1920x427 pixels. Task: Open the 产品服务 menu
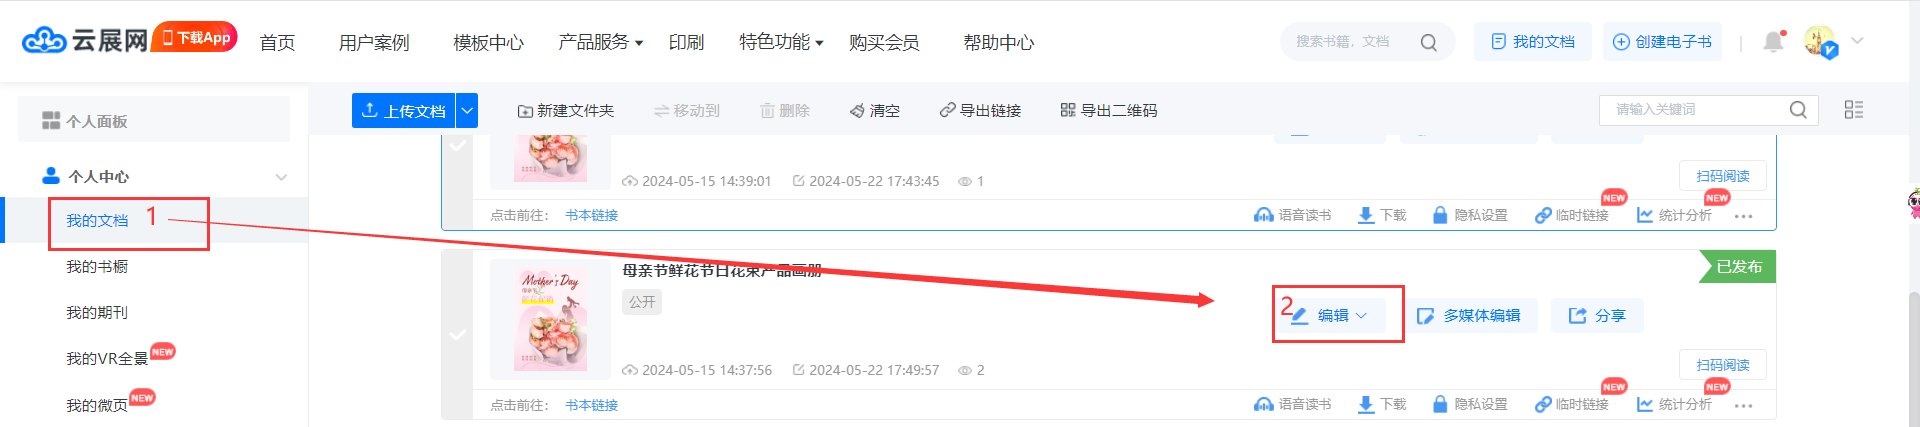tap(600, 42)
